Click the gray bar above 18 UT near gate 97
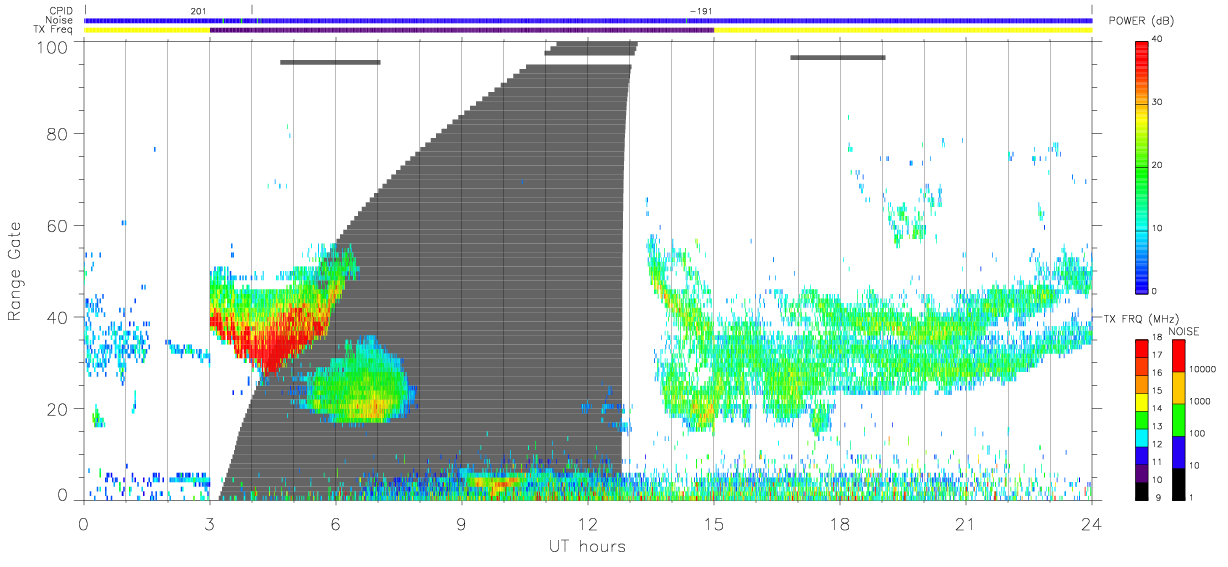Screen dimensions: 1228x567 (838, 57)
